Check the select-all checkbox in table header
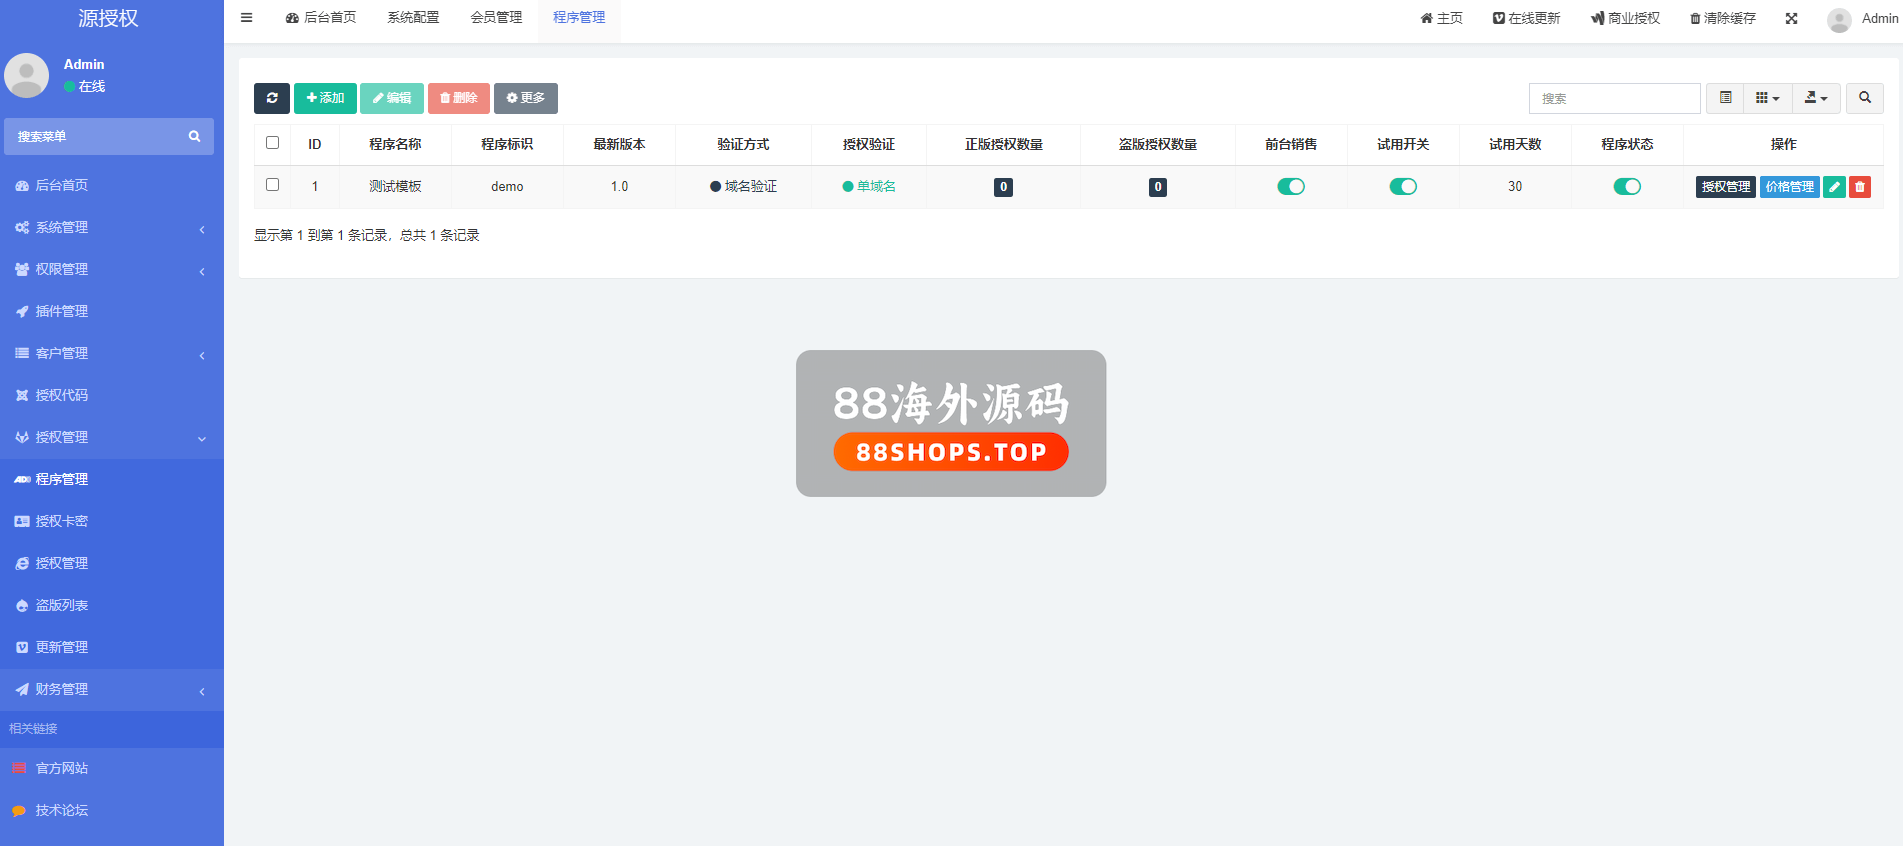Viewport: 1903px width, 846px height. click(272, 143)
